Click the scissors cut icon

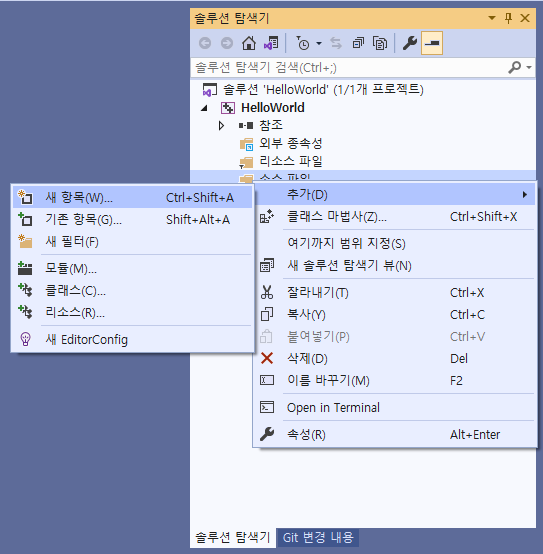[x=267, y=293]
